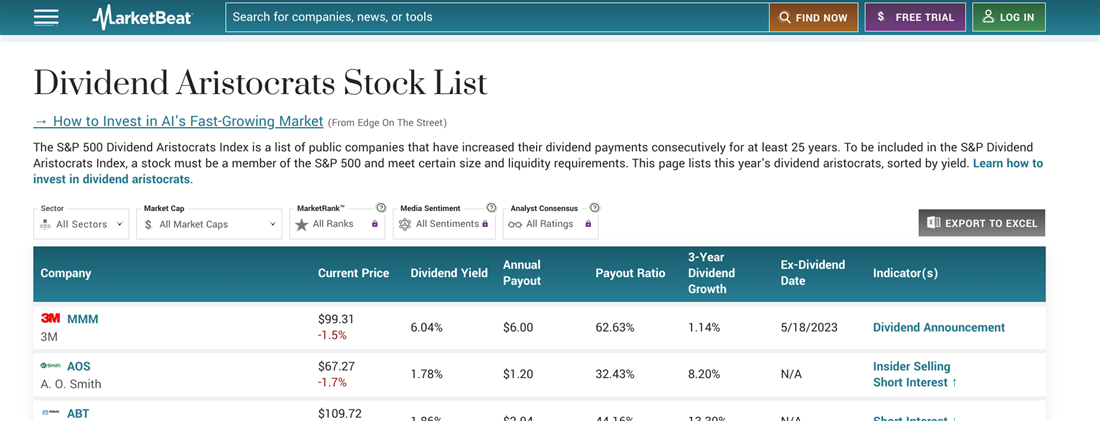
Task: Click the Find Now search button
Action: pos(813,17)
